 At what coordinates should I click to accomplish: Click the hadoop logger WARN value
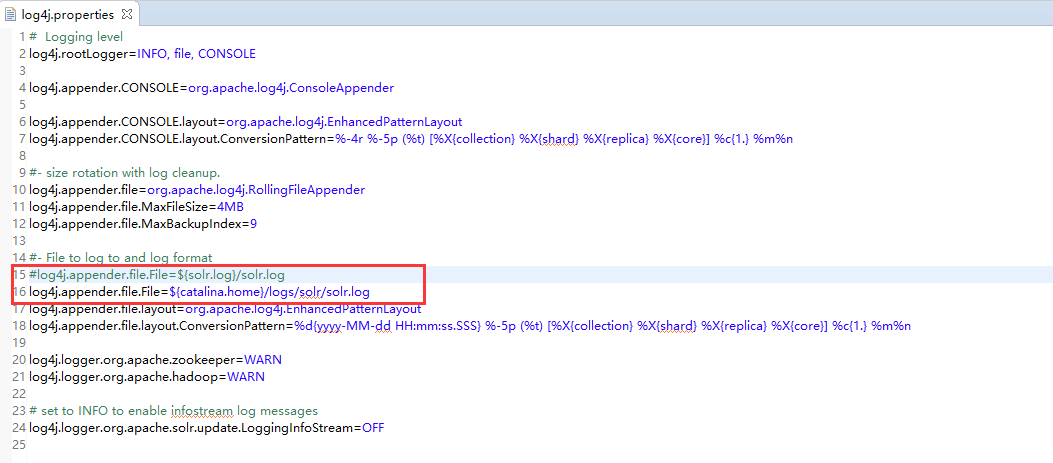[246, 376]
